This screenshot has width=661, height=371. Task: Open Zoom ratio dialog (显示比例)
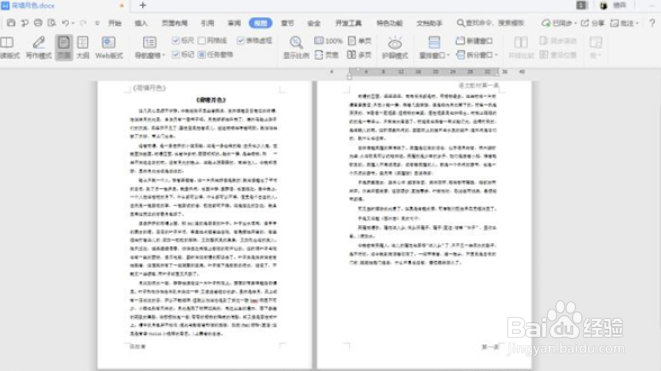pyautogui.click(x=296, y=48)
